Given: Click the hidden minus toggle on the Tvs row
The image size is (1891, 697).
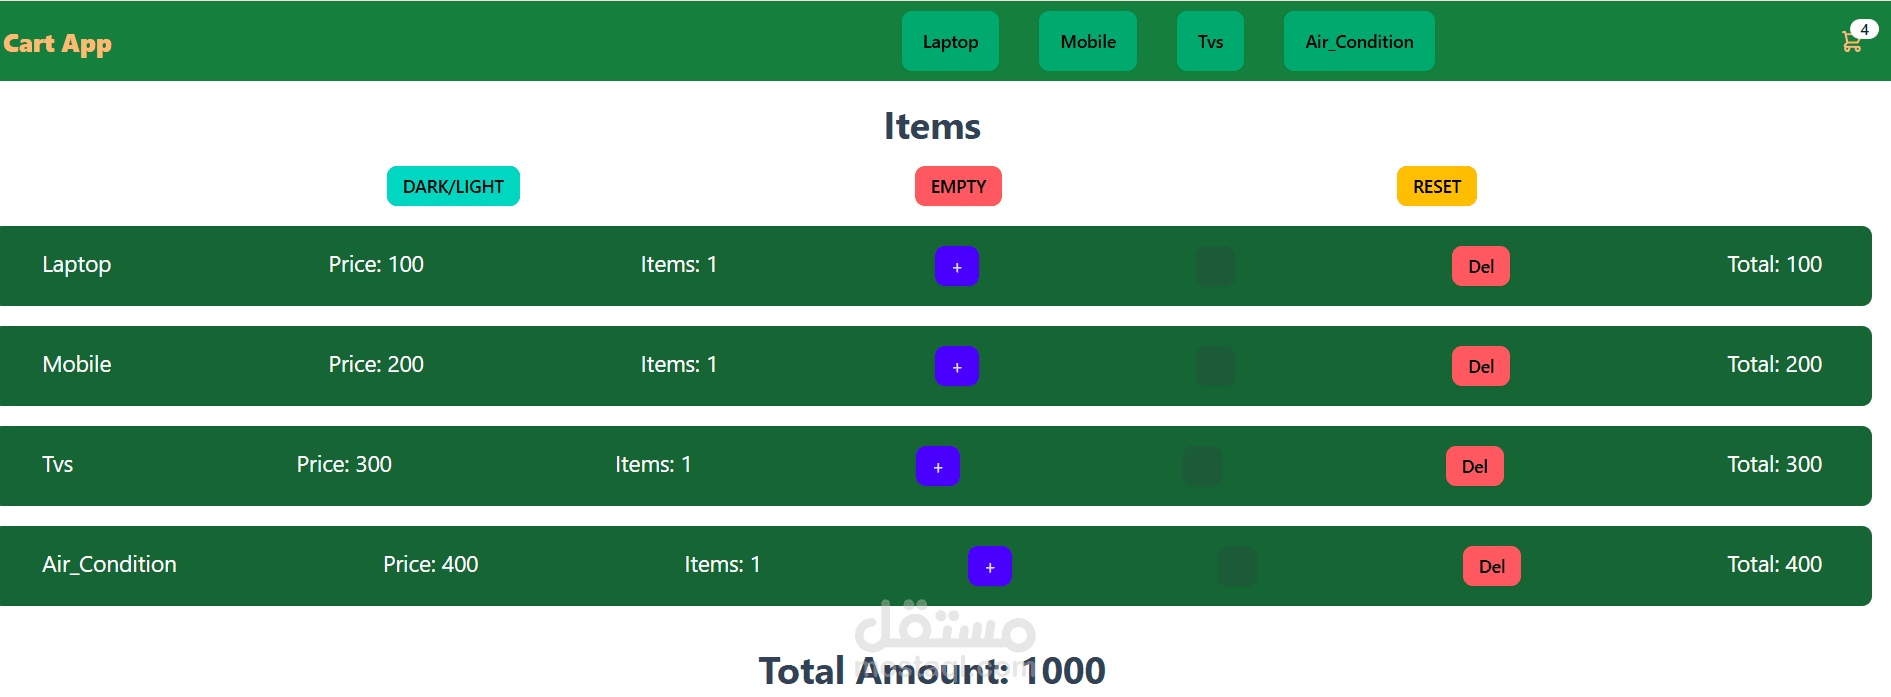Looking at the screenshot, I should pyautogui.click(x=1202, y=466).
